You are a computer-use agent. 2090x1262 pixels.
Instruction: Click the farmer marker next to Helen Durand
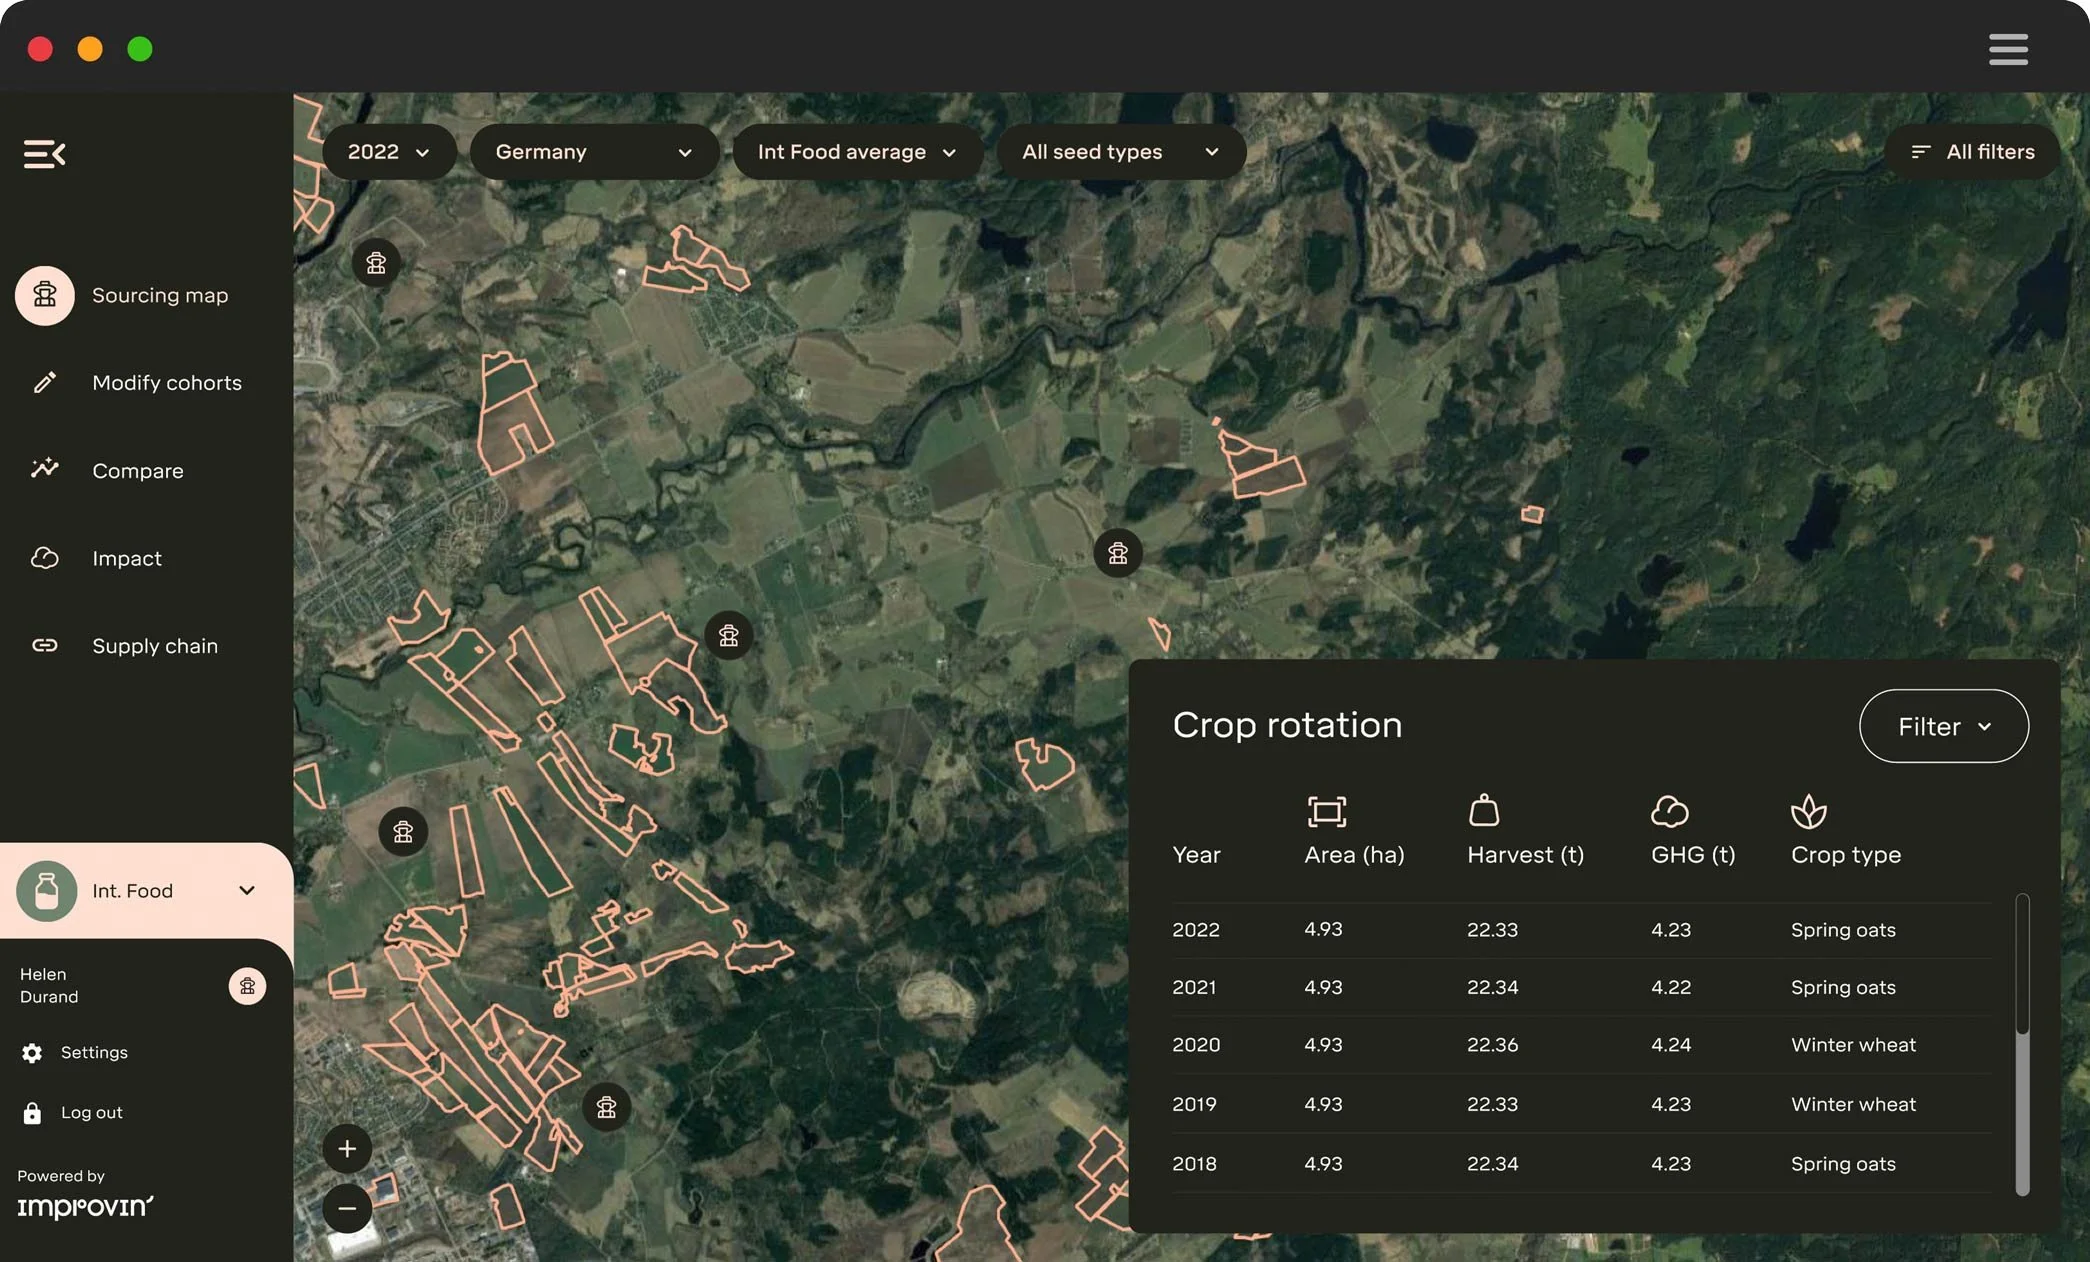tap(247, 986)
